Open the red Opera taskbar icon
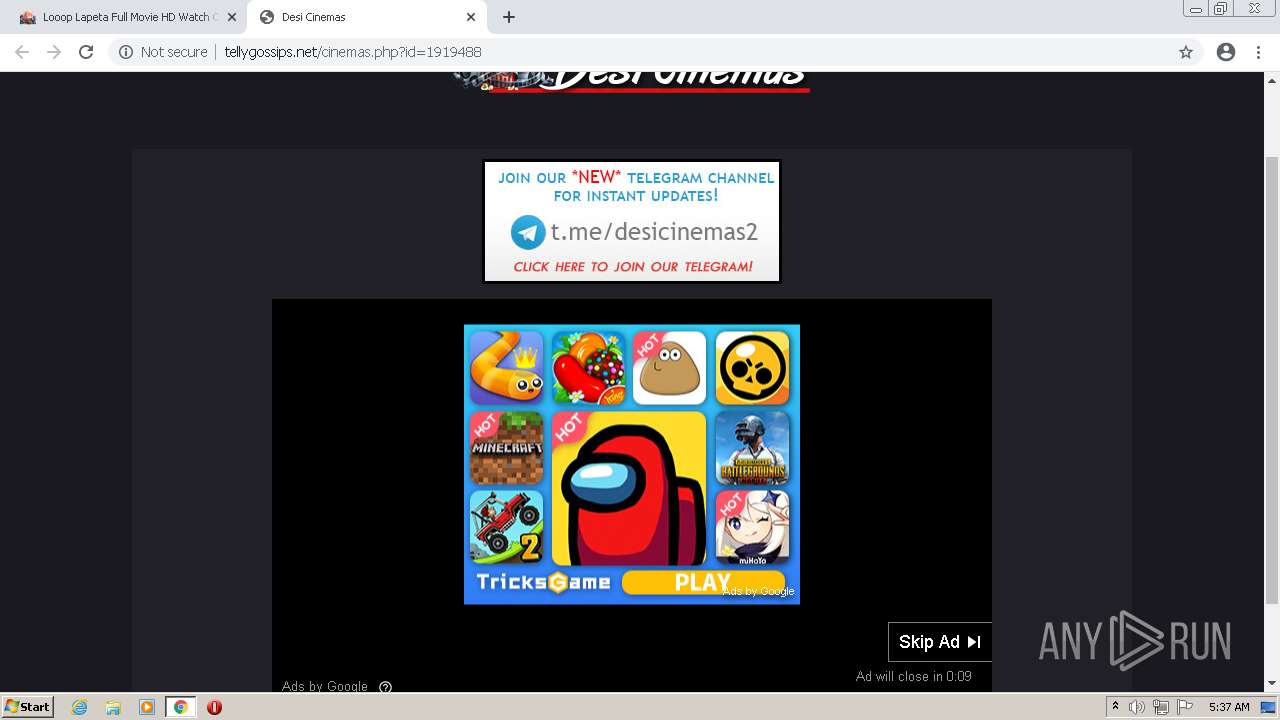This screenshot has height=720, width=1280. (x=214, y=707)
